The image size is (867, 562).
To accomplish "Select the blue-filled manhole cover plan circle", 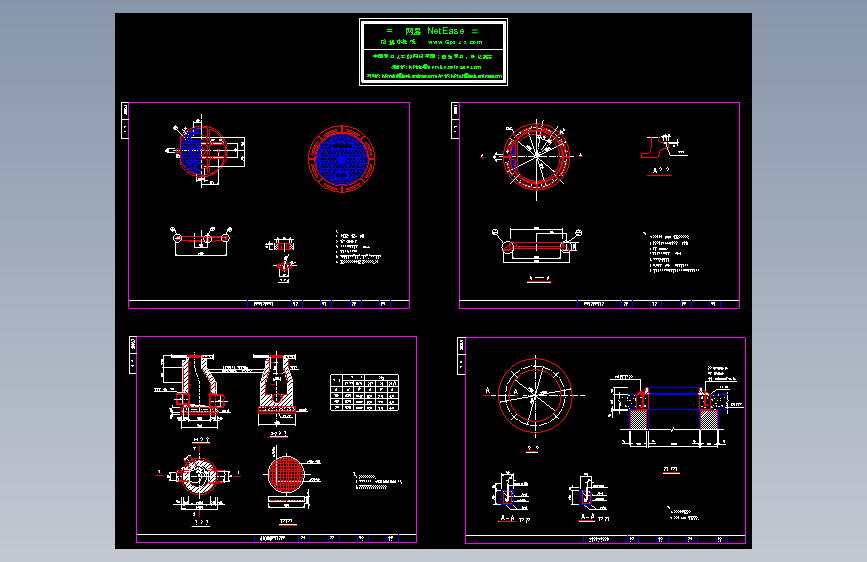I will pos(342,159).
